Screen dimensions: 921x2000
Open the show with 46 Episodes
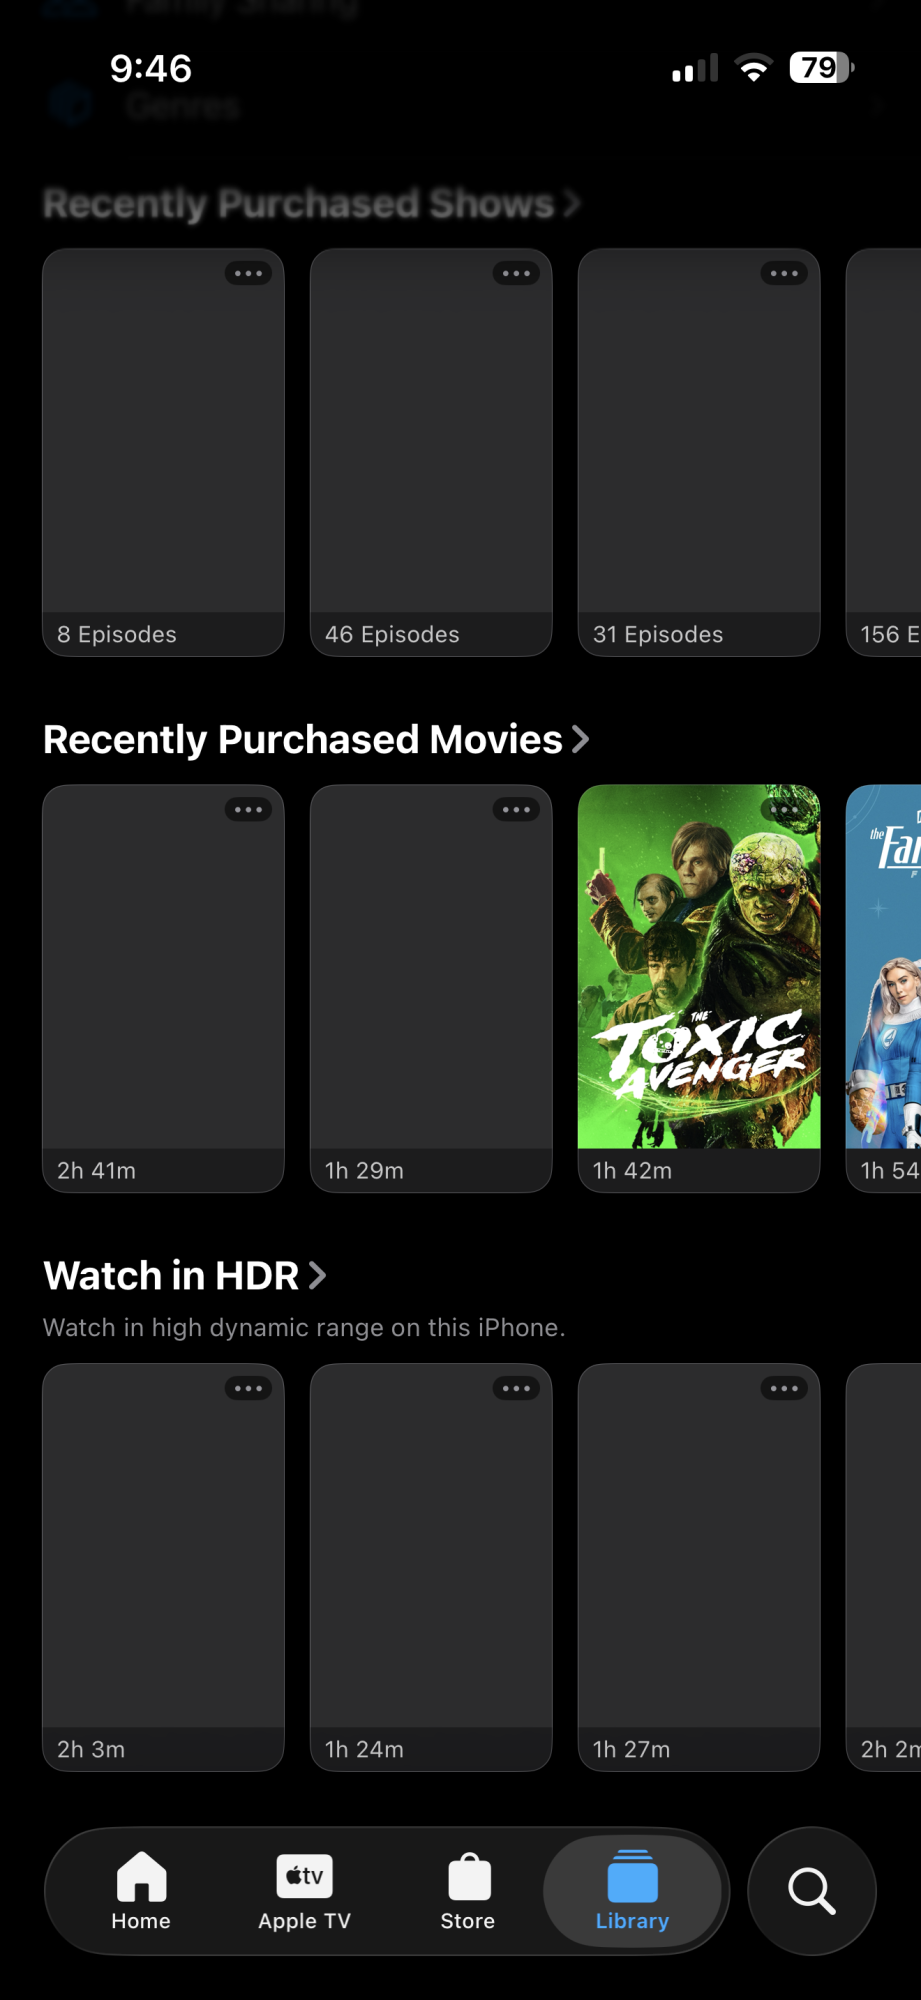[x=431, y=452]
